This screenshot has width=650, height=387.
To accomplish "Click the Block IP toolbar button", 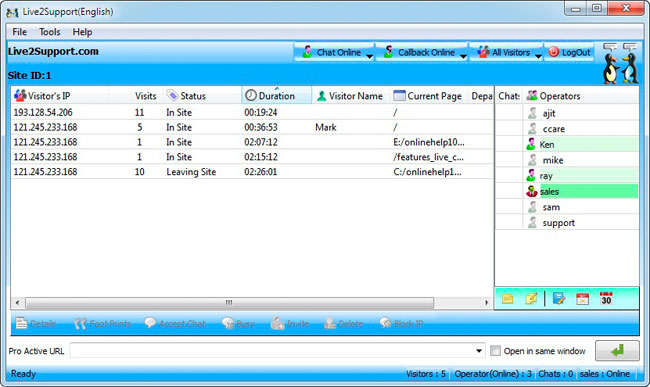I will (401, 324).
